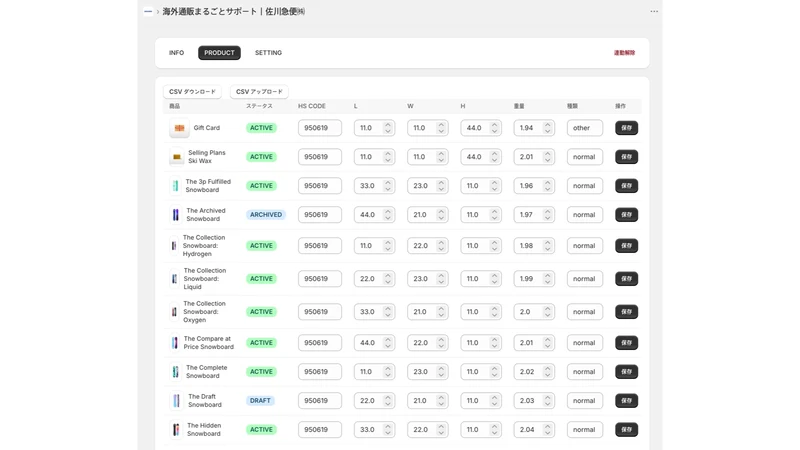The width and height of the screenshot is (800, 450).
Task: Click the HS CODE column header
Action: pos(312,106)
